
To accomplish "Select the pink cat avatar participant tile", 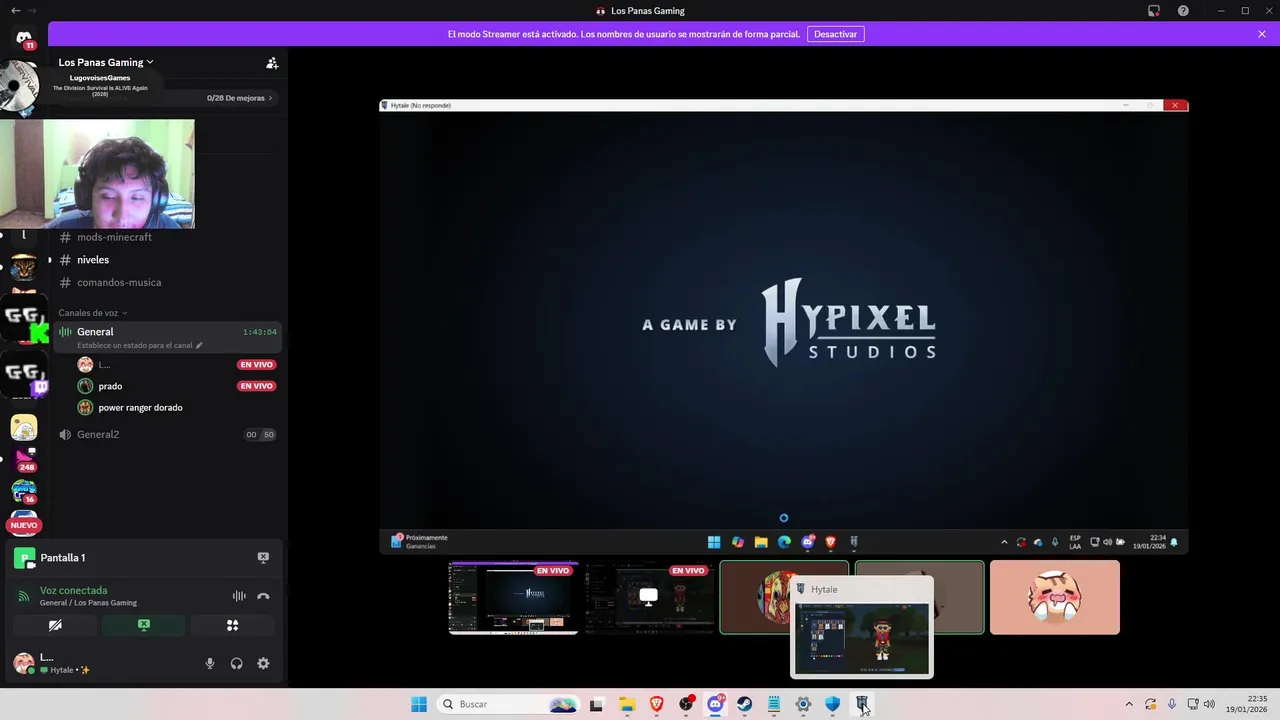I will (1055, 597).
